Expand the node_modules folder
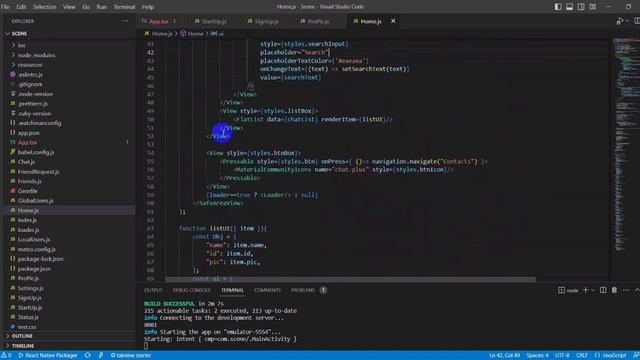640x360 pixels. [x=36, y=55]
